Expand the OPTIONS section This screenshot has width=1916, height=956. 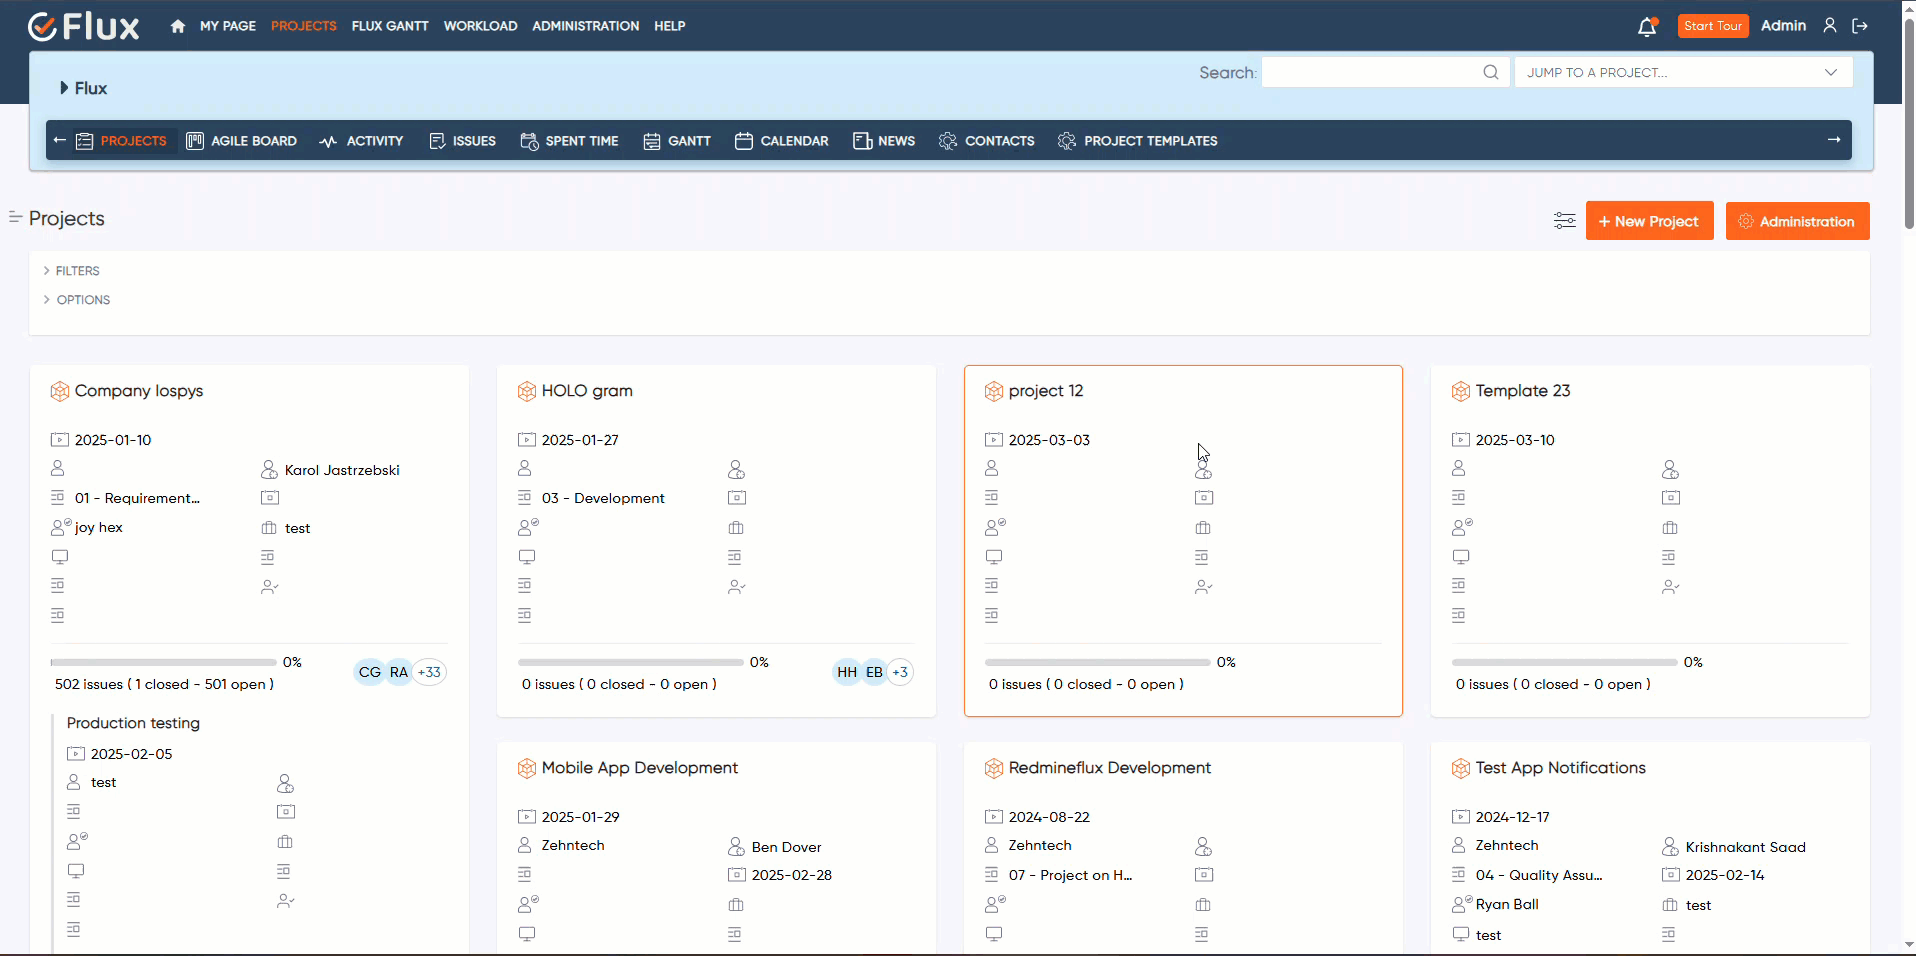(x=77, y=300)
